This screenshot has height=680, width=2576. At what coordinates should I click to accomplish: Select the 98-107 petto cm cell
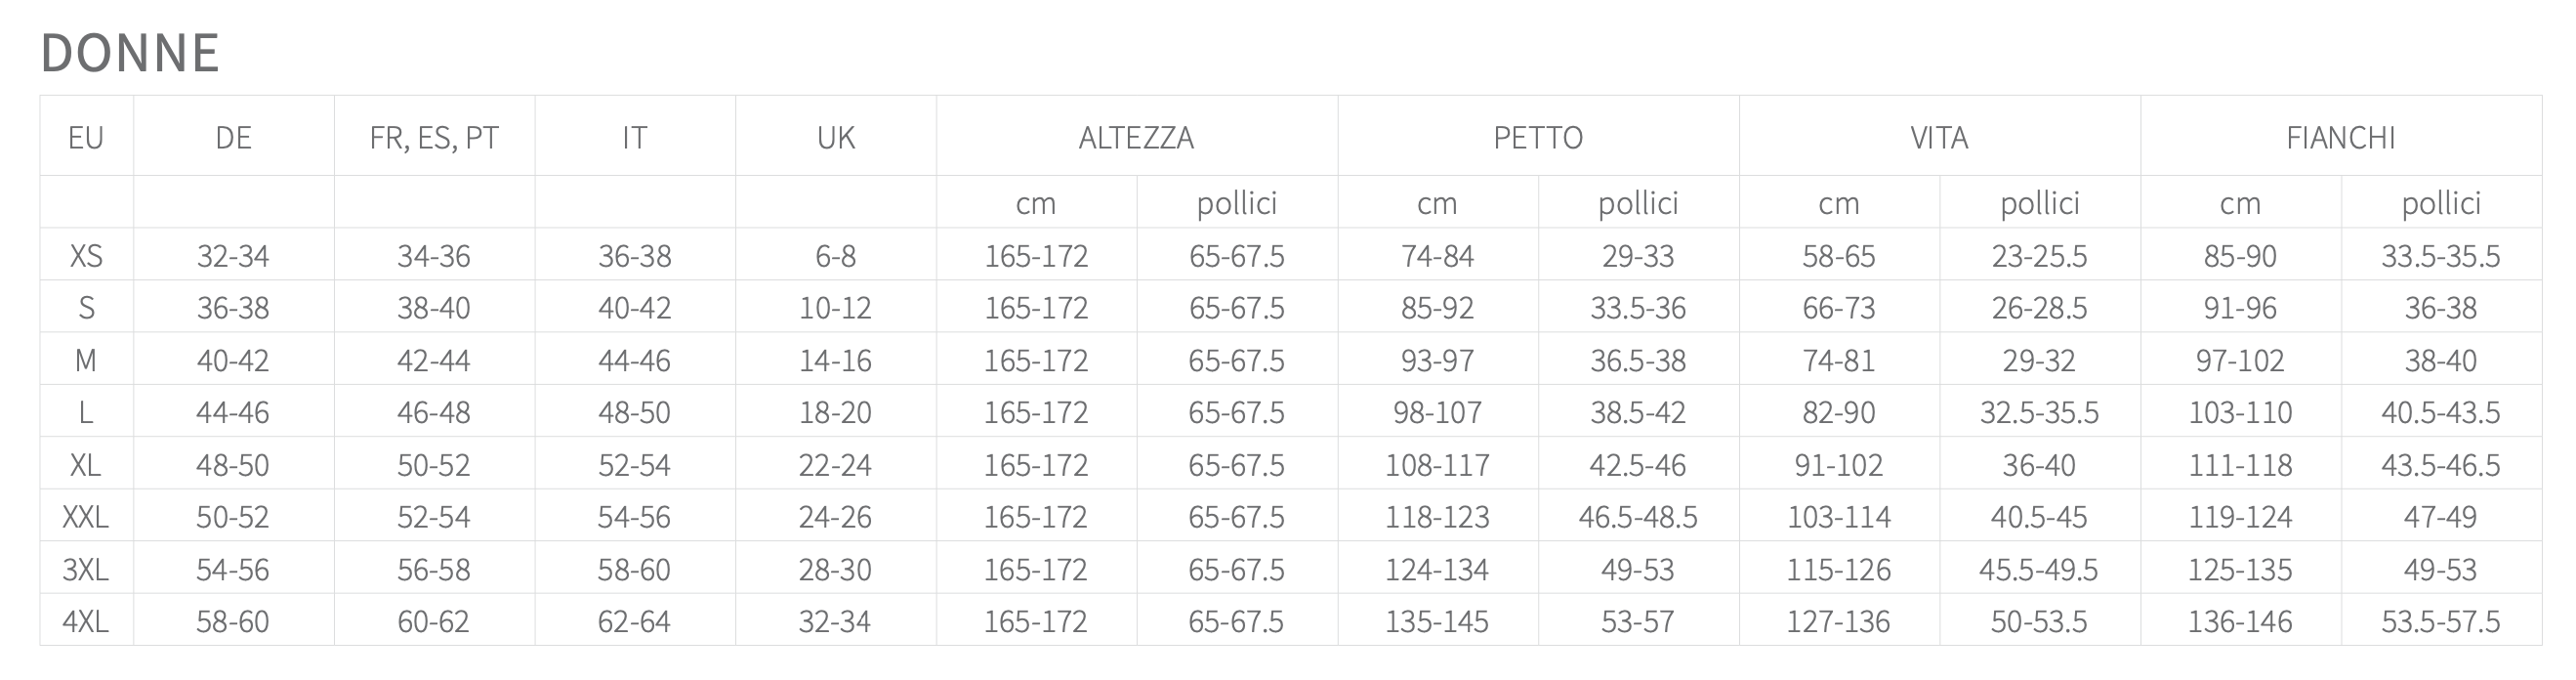(1437, 412)
